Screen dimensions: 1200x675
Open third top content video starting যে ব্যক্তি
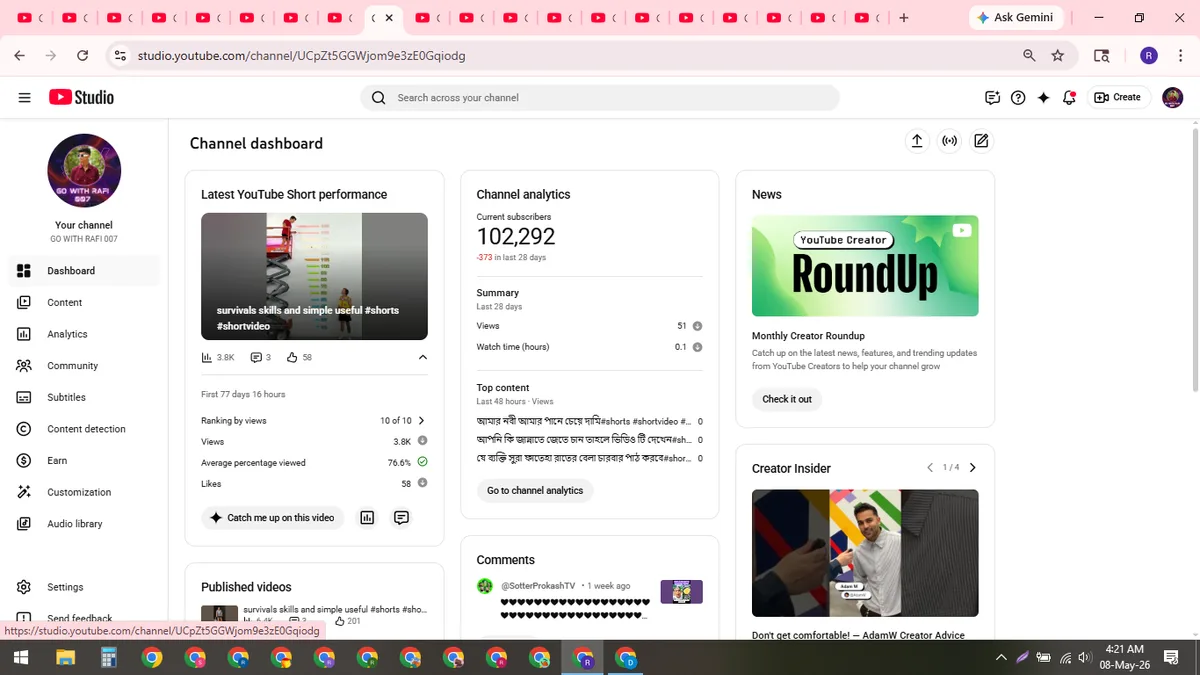[x=584, y=458]
